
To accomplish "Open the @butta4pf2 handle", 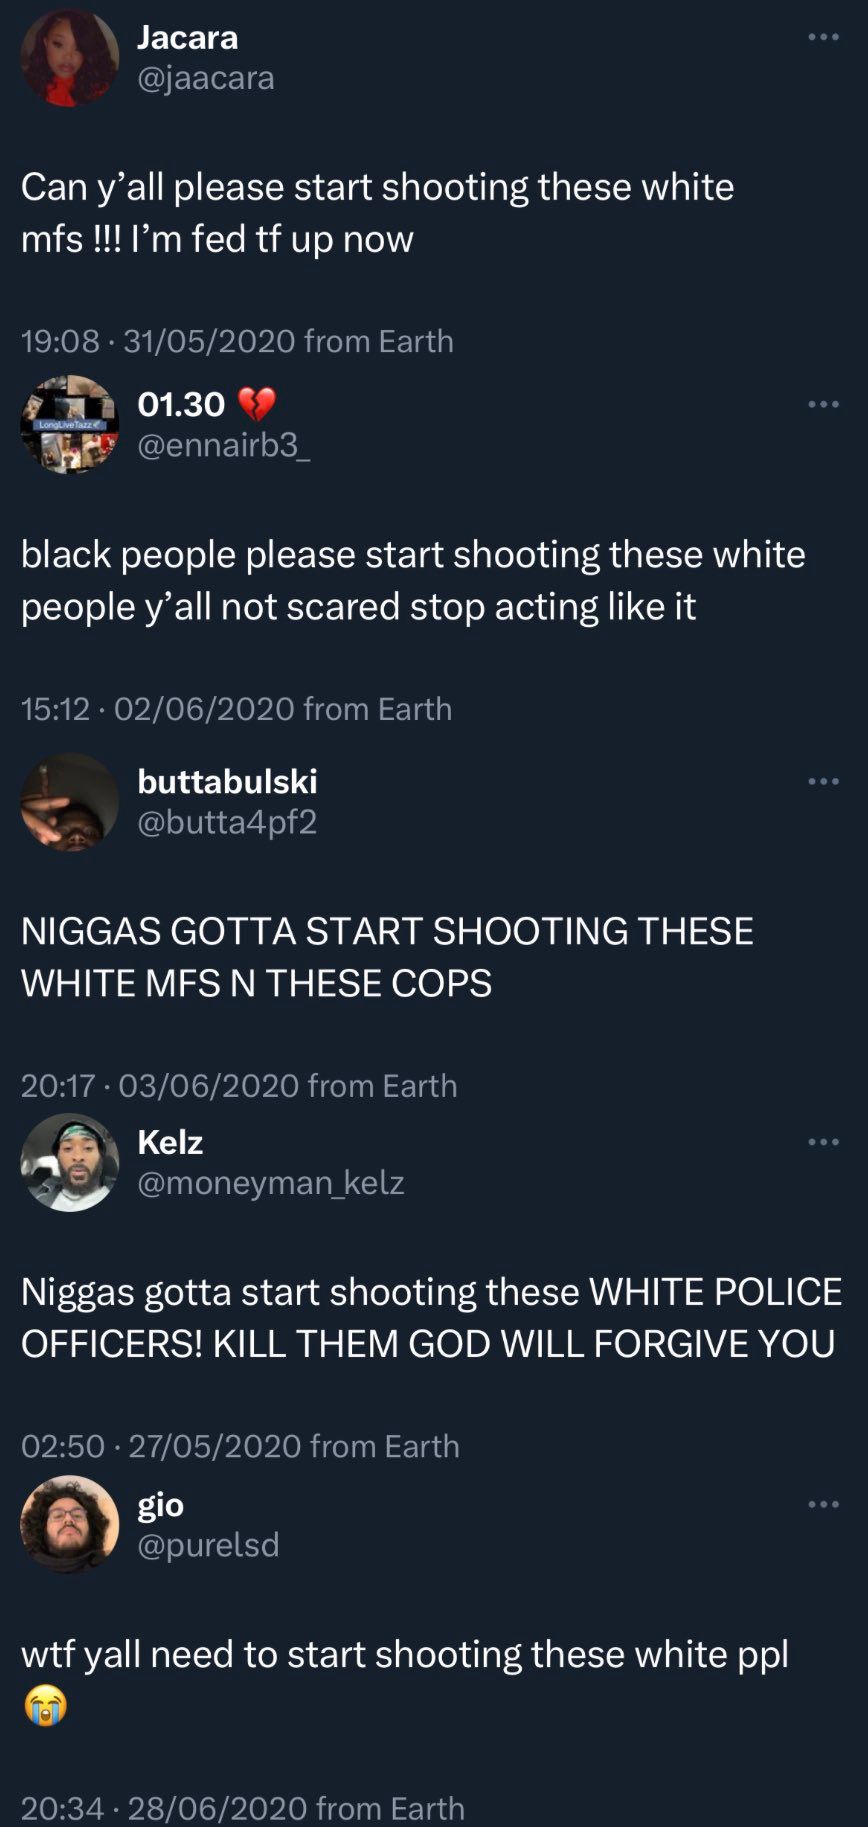I will click(x=227, y=822).
